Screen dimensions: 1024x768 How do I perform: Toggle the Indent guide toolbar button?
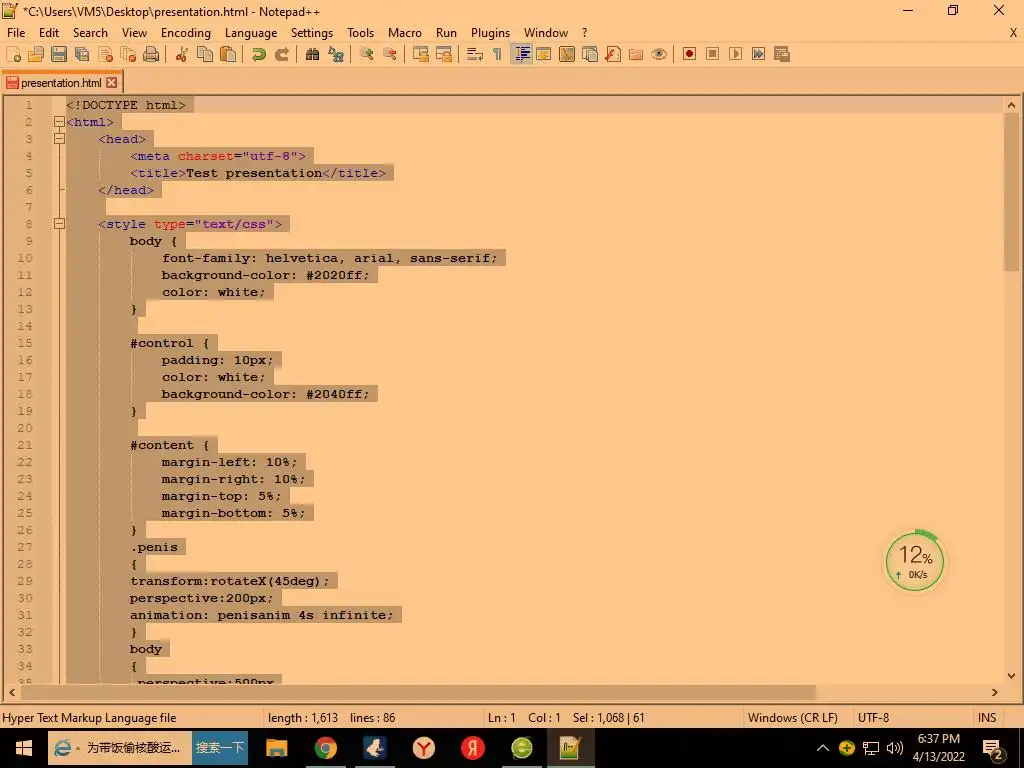[522, 54]
